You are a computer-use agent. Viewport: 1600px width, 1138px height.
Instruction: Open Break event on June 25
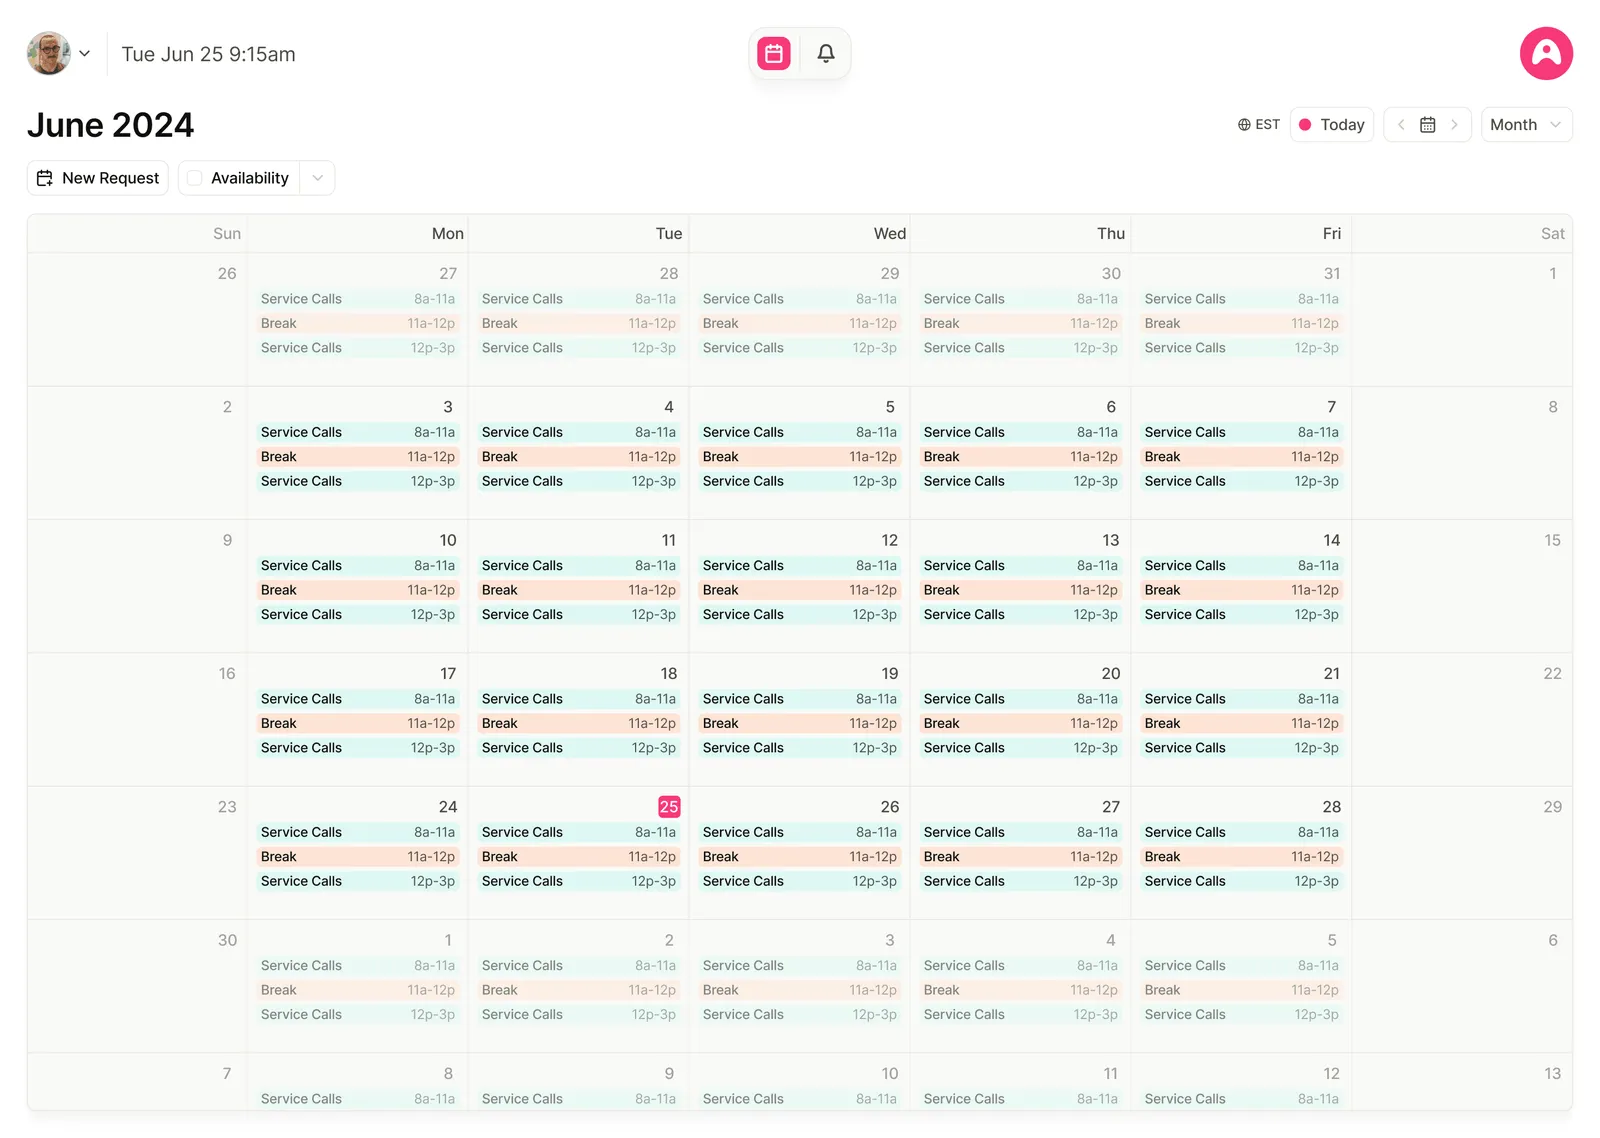tap(578, 857)
